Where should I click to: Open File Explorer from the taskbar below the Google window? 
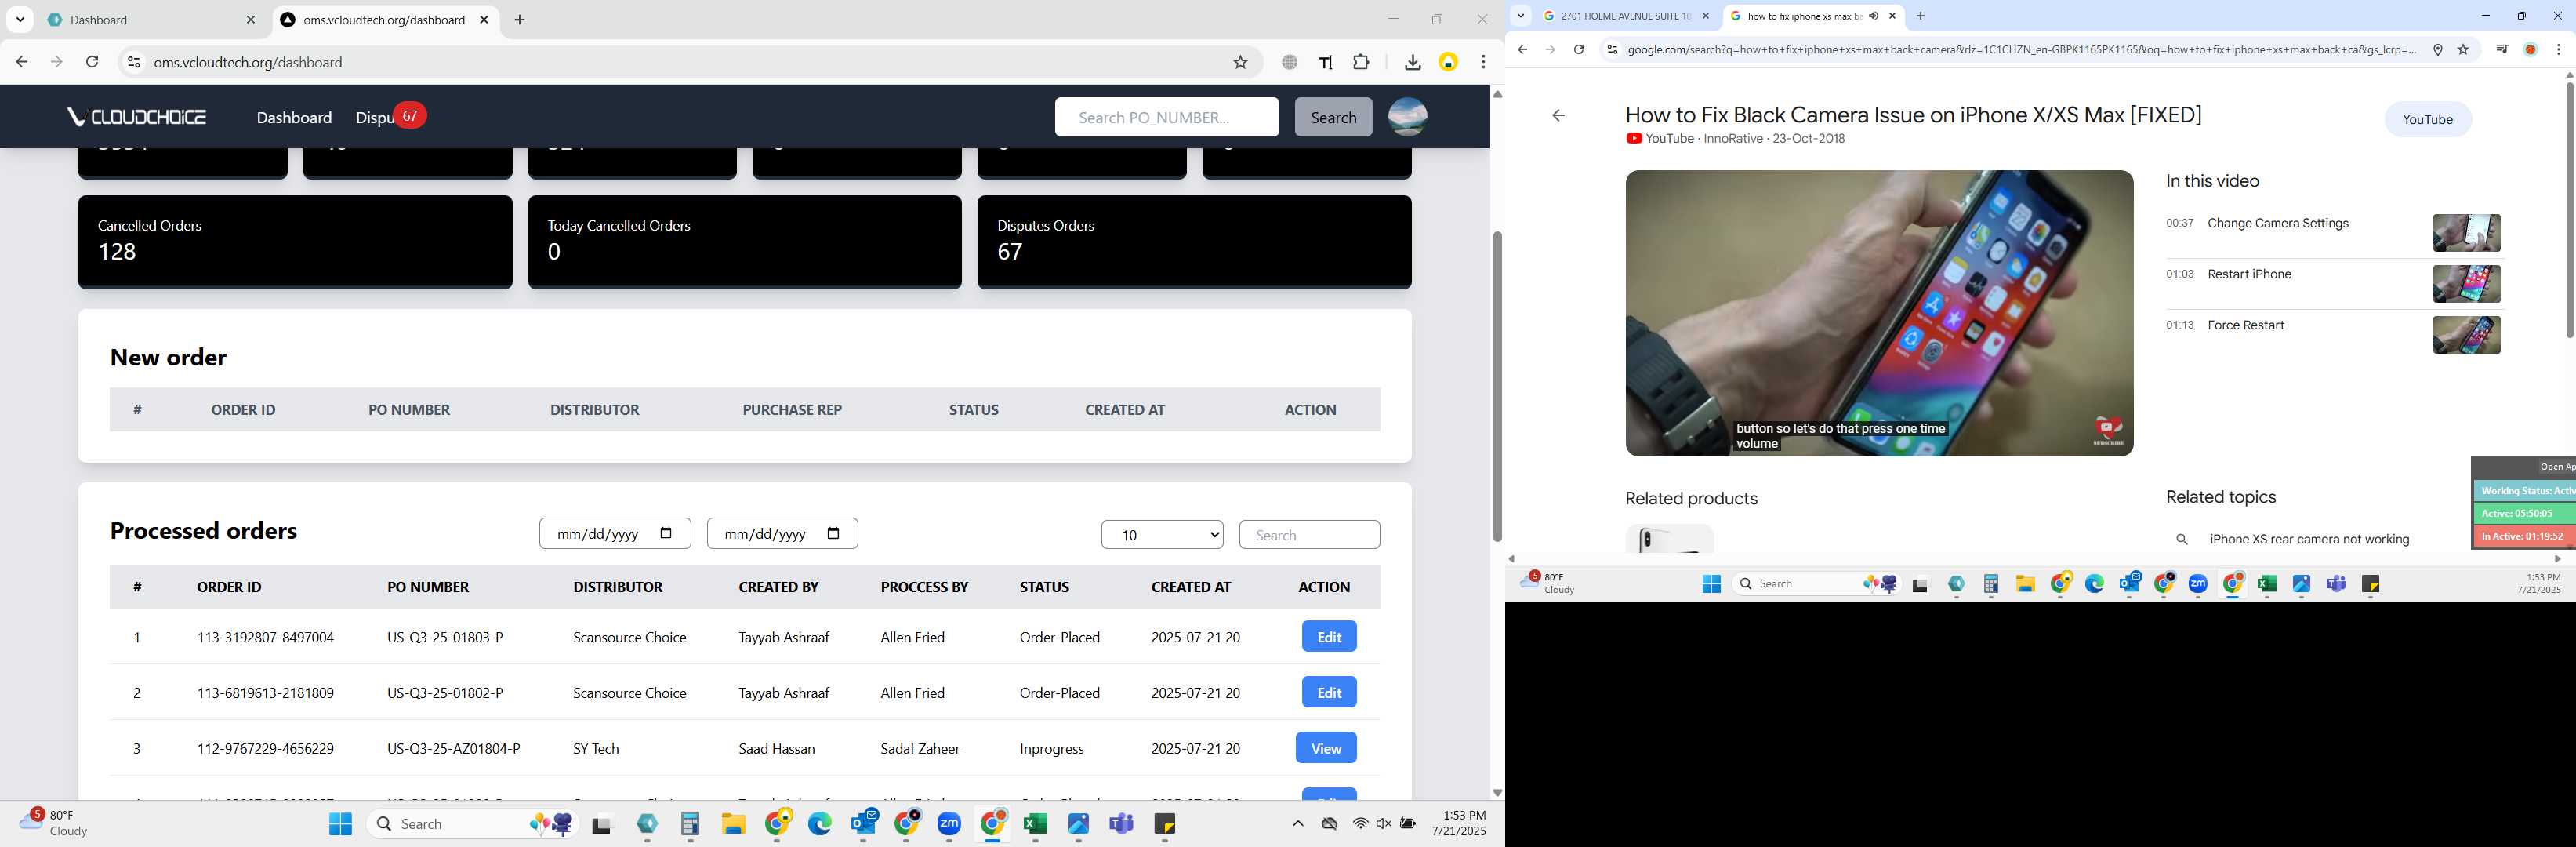(x=2025, y=584)
